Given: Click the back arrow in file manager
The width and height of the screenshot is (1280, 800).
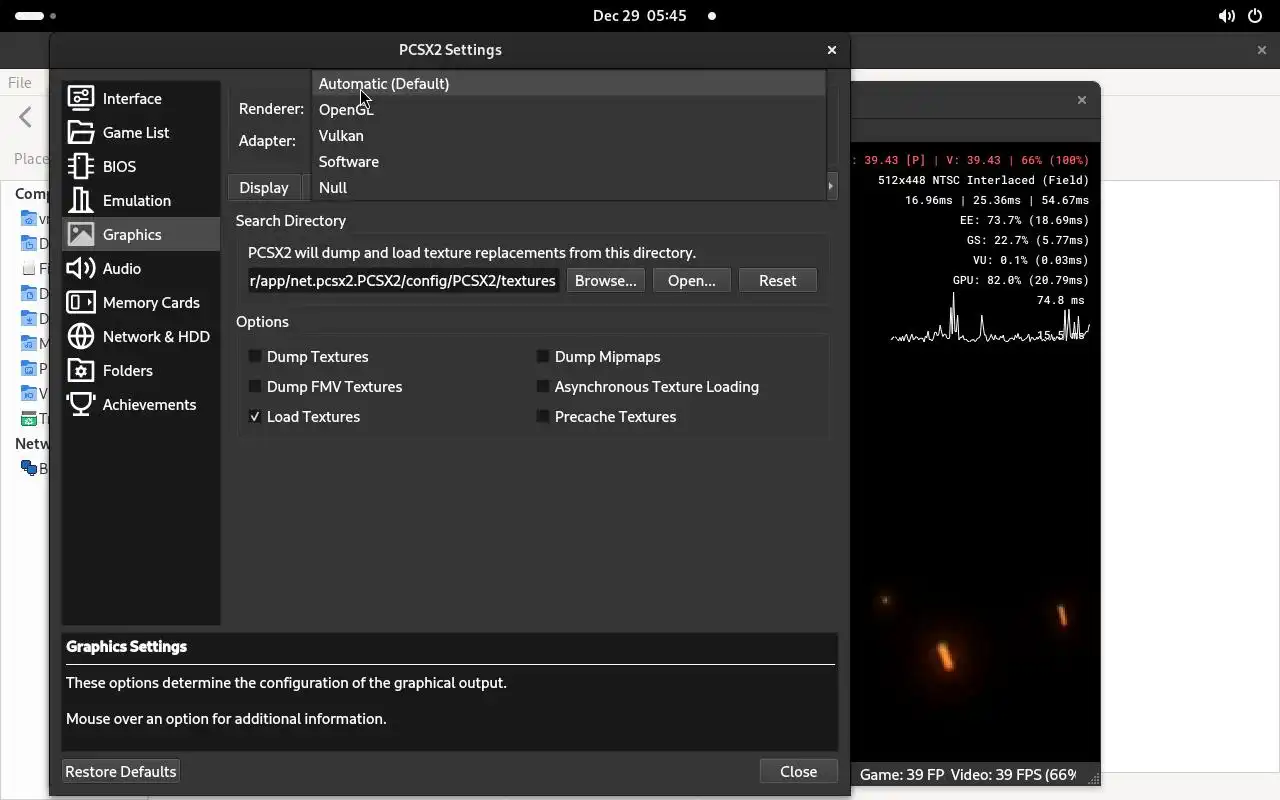Looking at the screenshot, I should pyautogui.click(x=25, y=117).
